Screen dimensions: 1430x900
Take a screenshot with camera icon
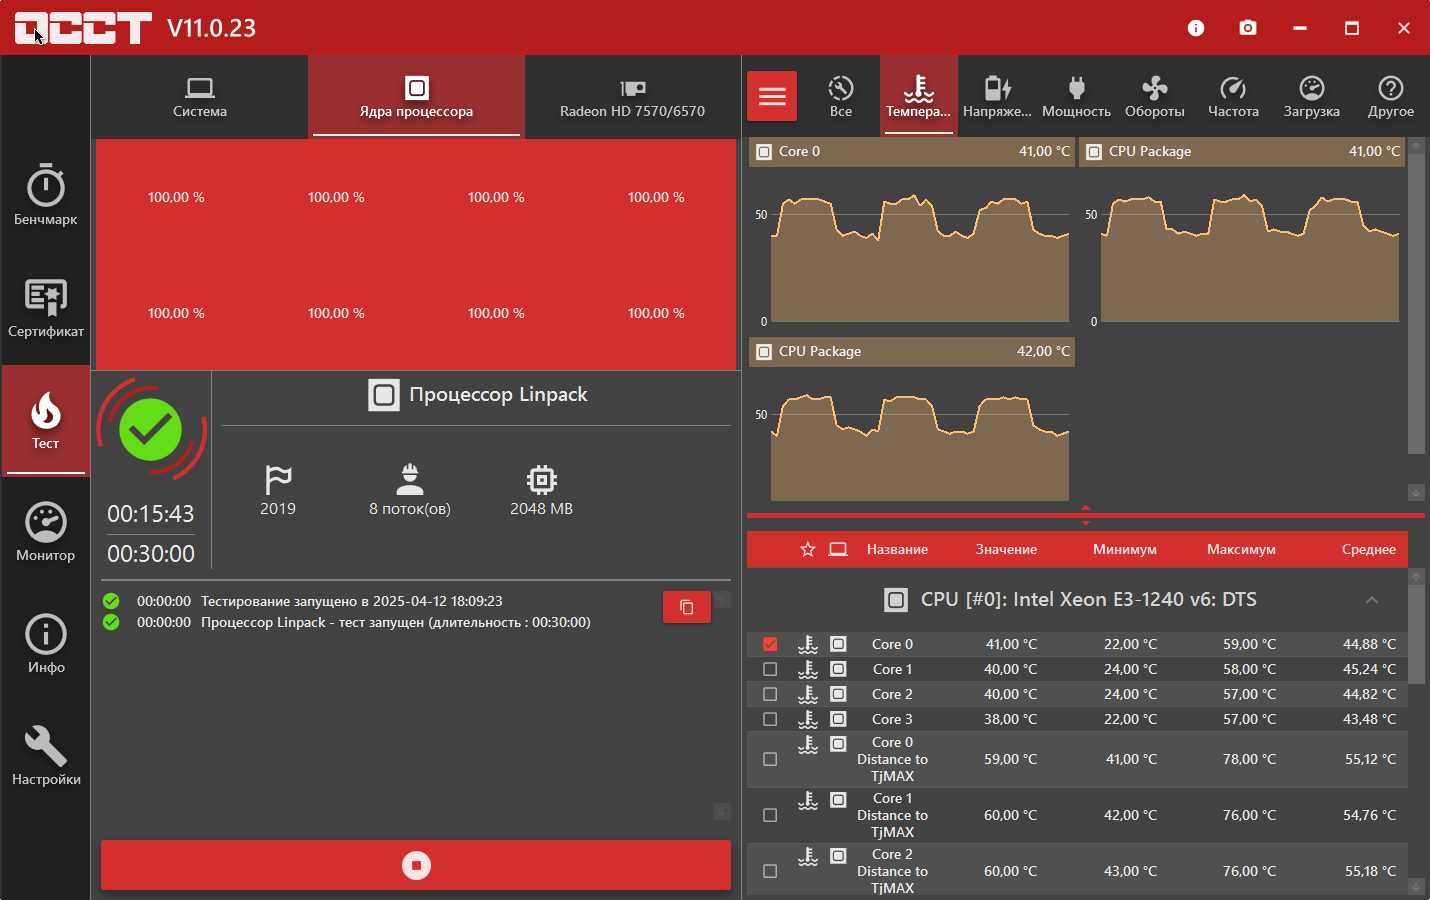[1249, 28]
